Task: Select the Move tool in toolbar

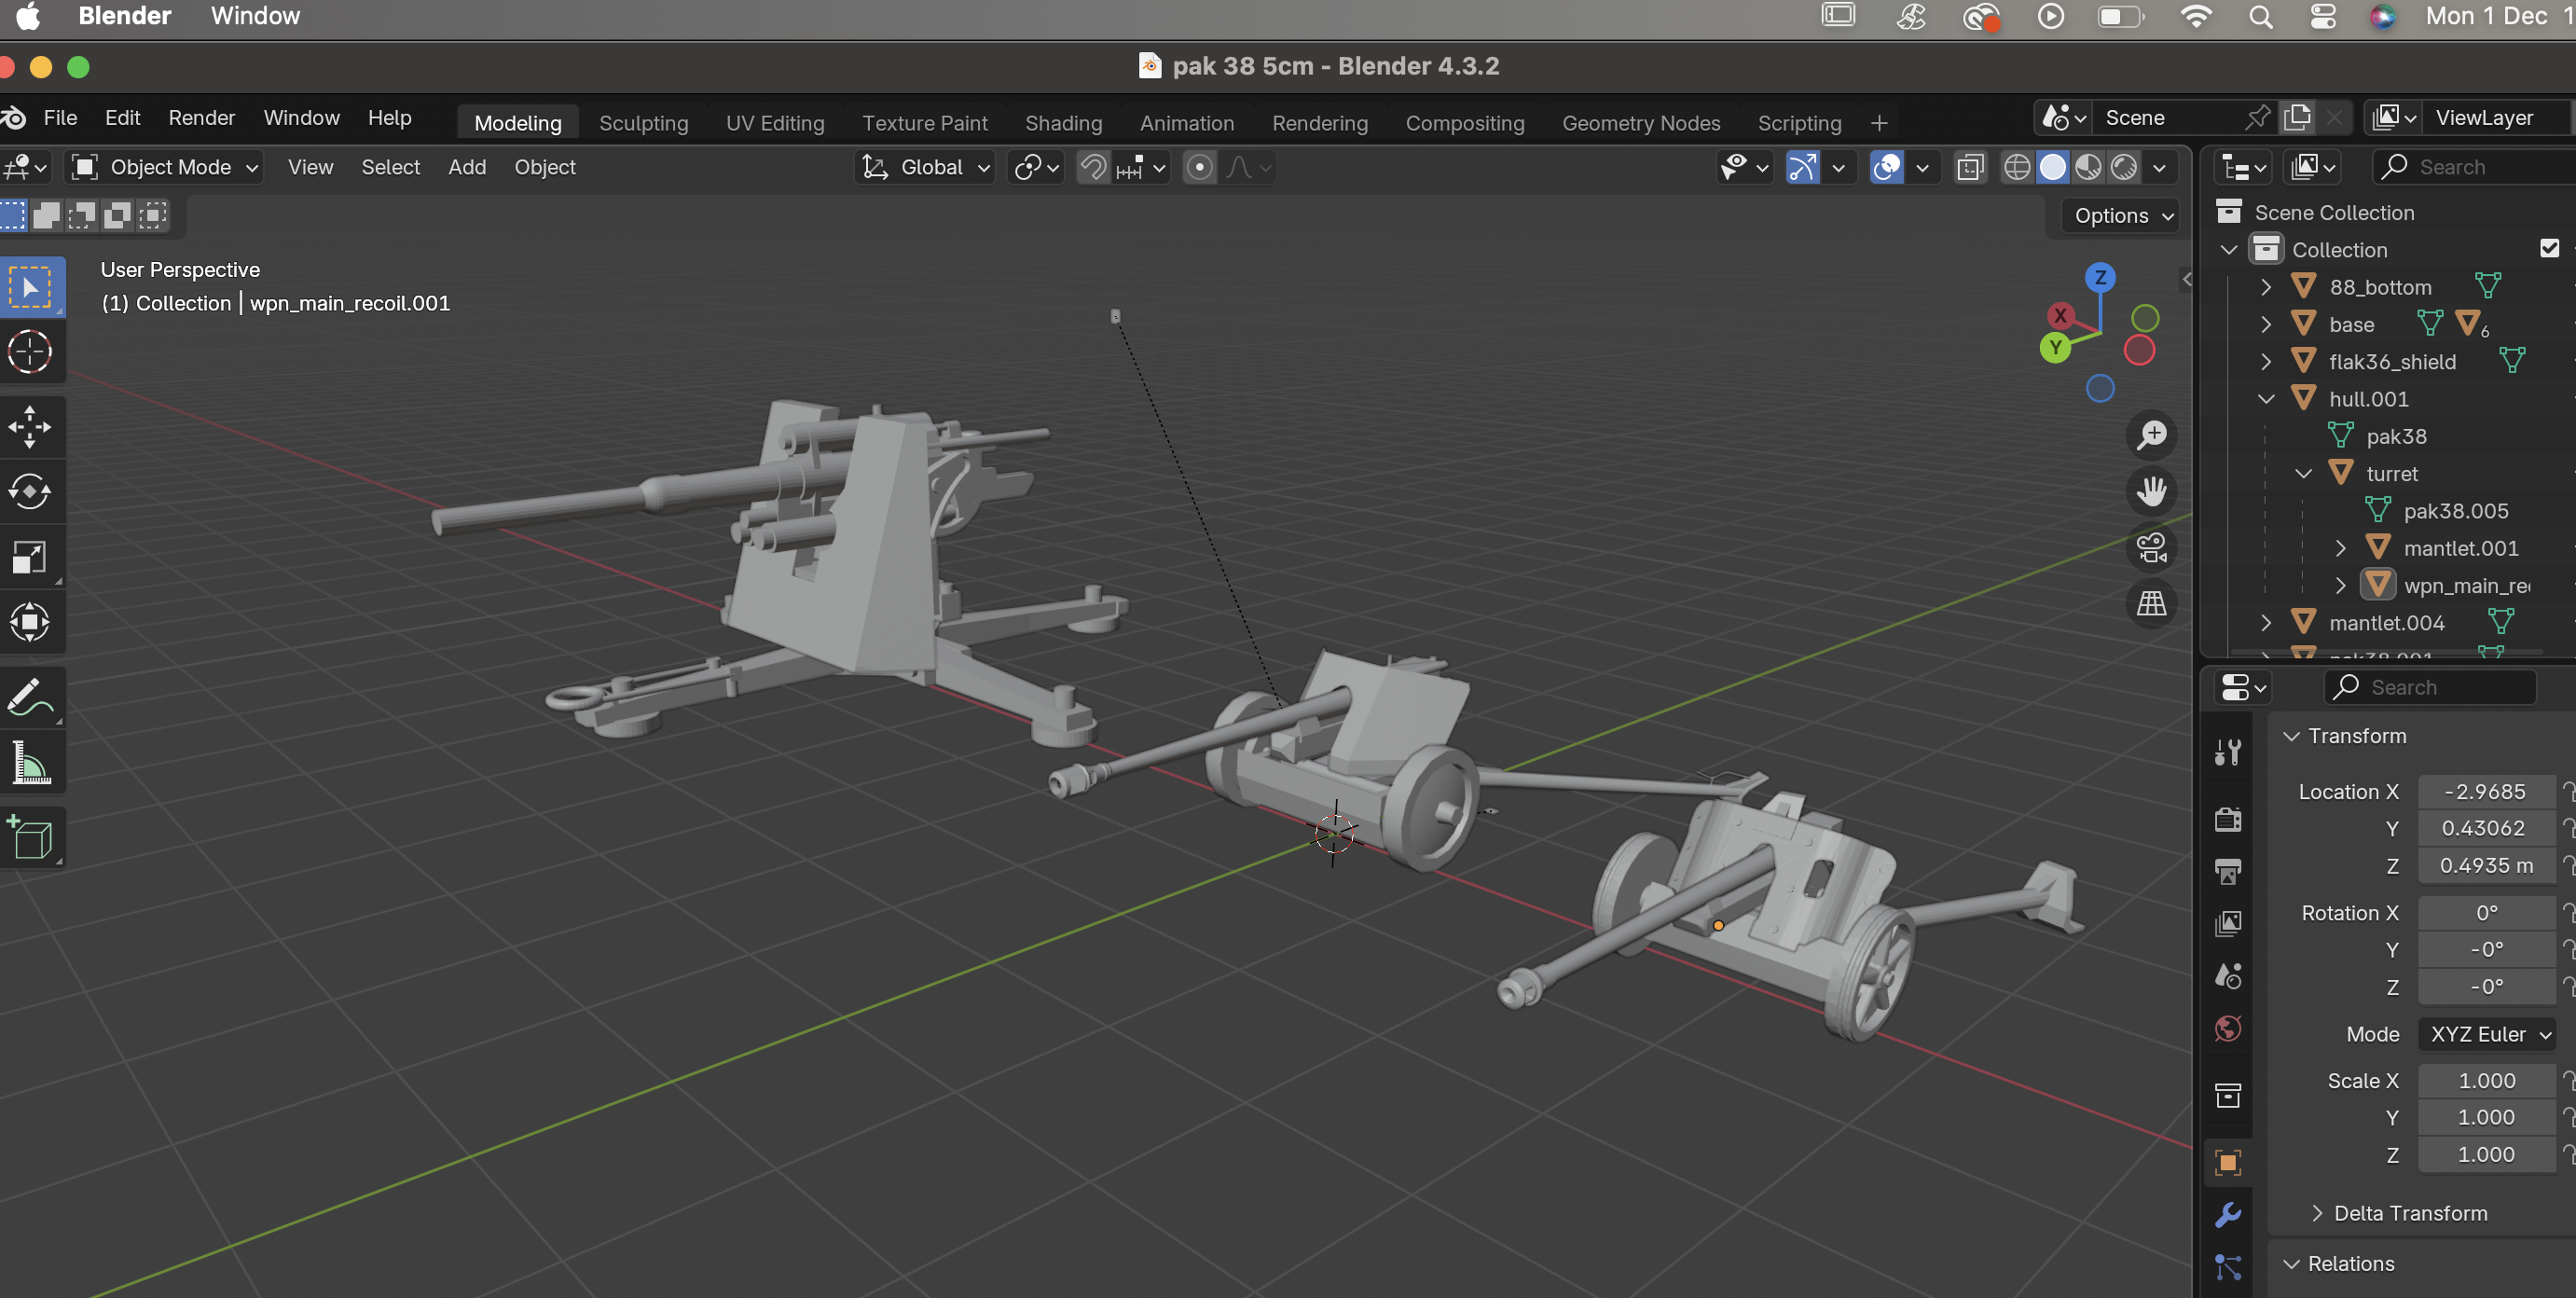Action: click(x=30, y=427)
